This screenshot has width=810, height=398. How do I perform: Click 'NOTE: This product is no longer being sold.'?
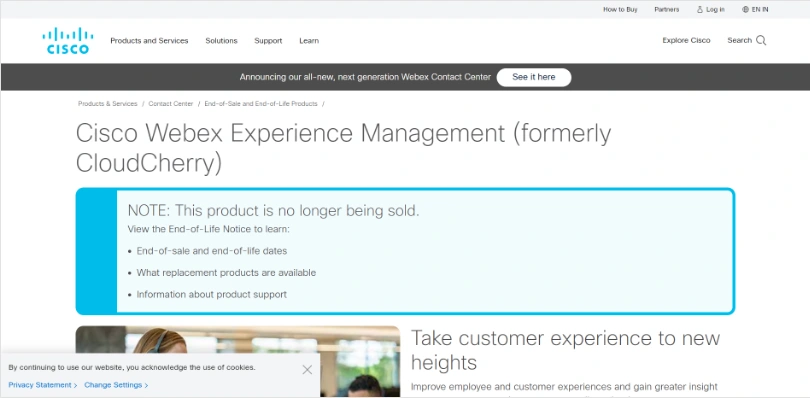273,210
